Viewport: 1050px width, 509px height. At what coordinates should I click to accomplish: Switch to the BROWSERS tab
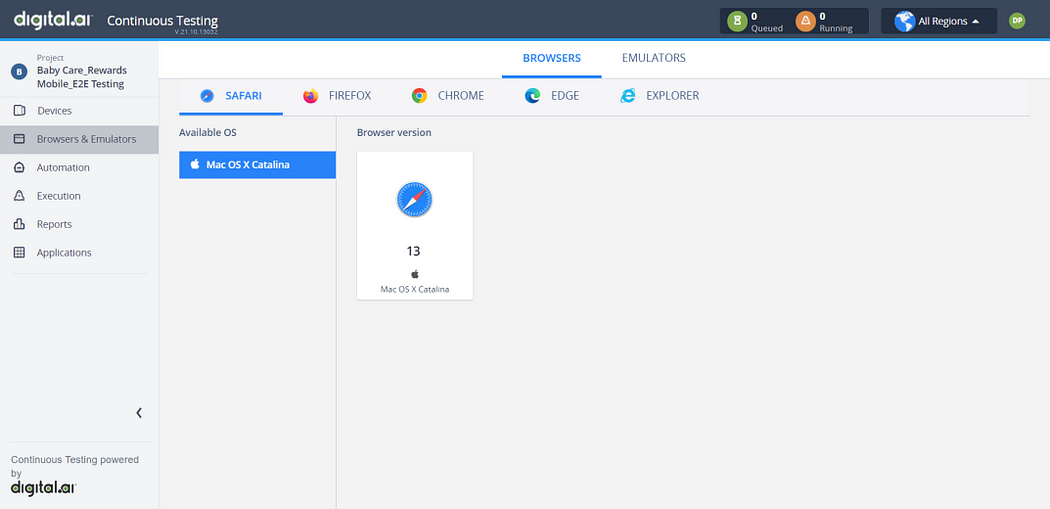(x=552, y=58)
